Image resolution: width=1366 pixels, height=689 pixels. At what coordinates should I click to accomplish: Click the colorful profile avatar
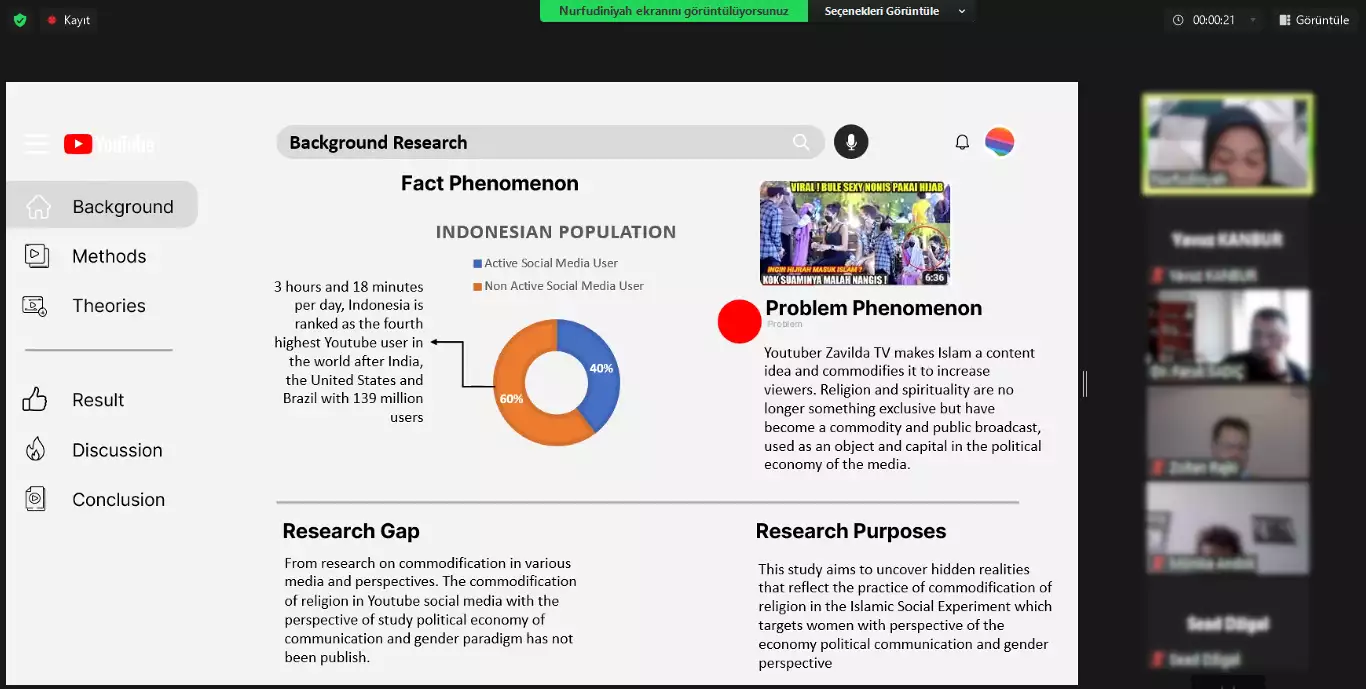coord(999,142)
